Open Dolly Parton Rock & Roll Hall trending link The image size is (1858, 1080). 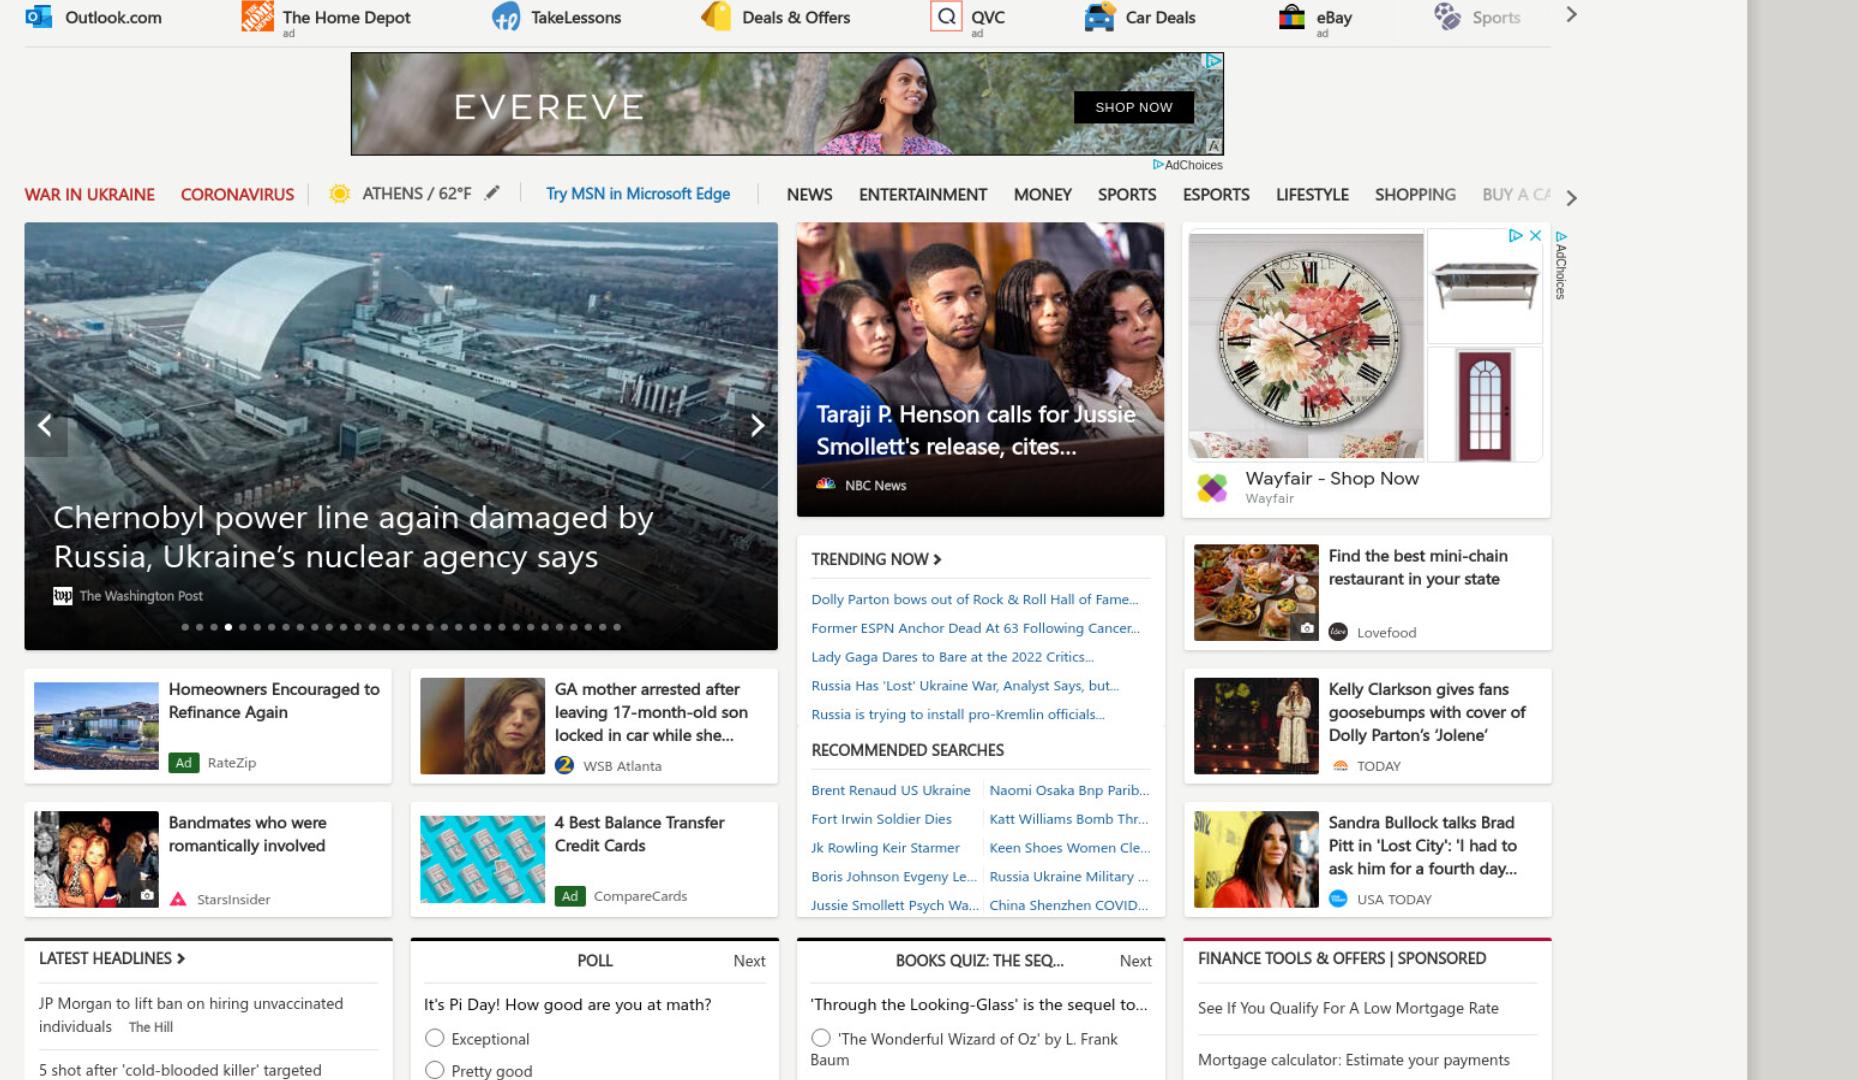coord(974,599)
